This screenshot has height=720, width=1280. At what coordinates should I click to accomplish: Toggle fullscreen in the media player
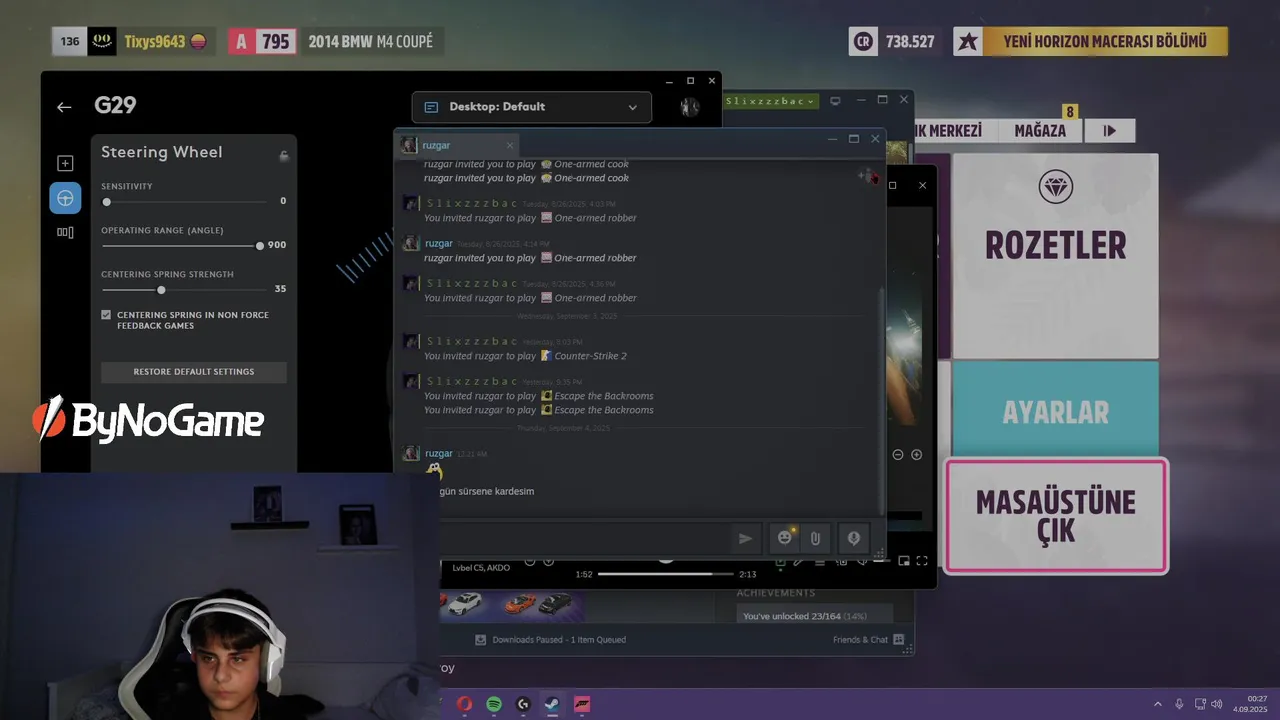pyautogui.click(x=922, y=561)
